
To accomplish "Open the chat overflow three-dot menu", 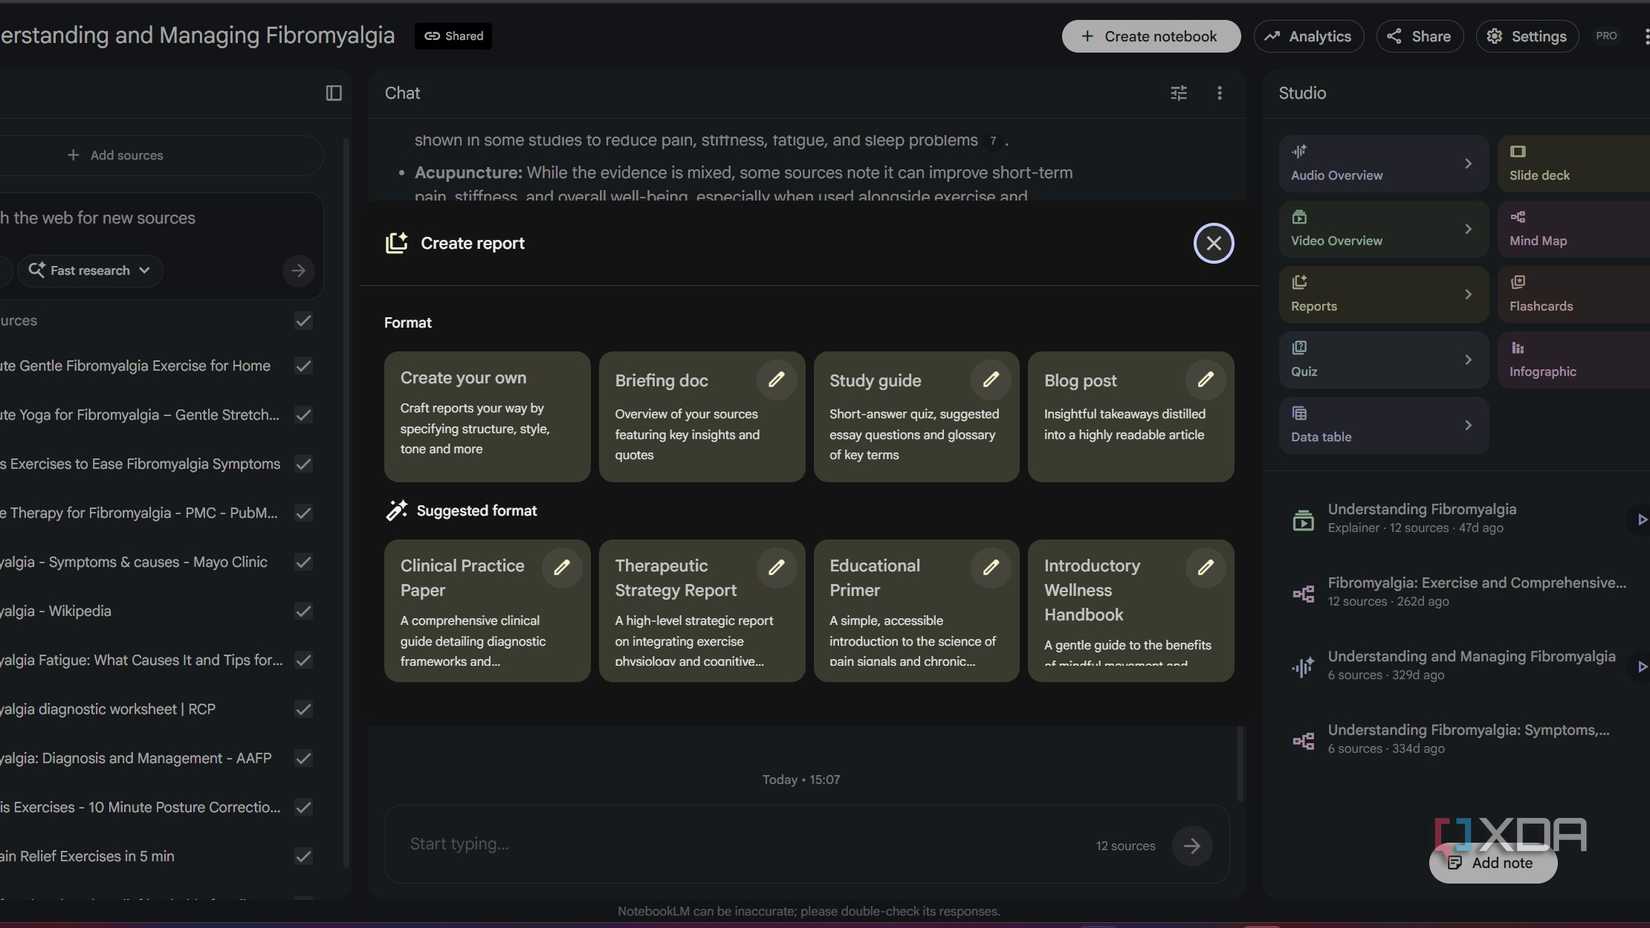I will click(x=1219, y=92).
